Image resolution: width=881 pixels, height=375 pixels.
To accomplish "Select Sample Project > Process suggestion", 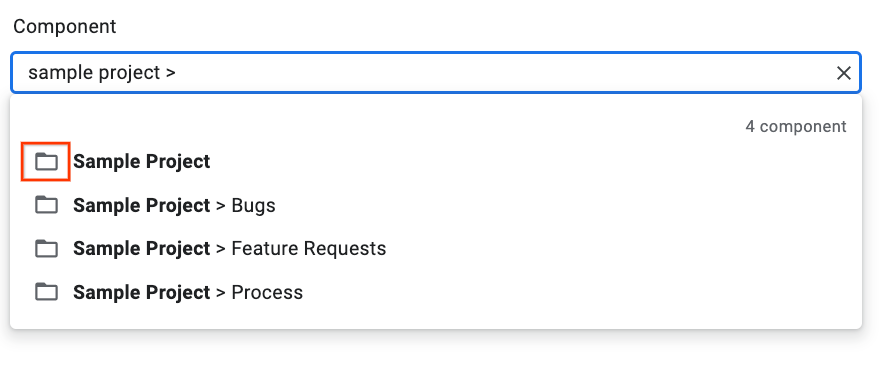I will [x=435, y=292].
